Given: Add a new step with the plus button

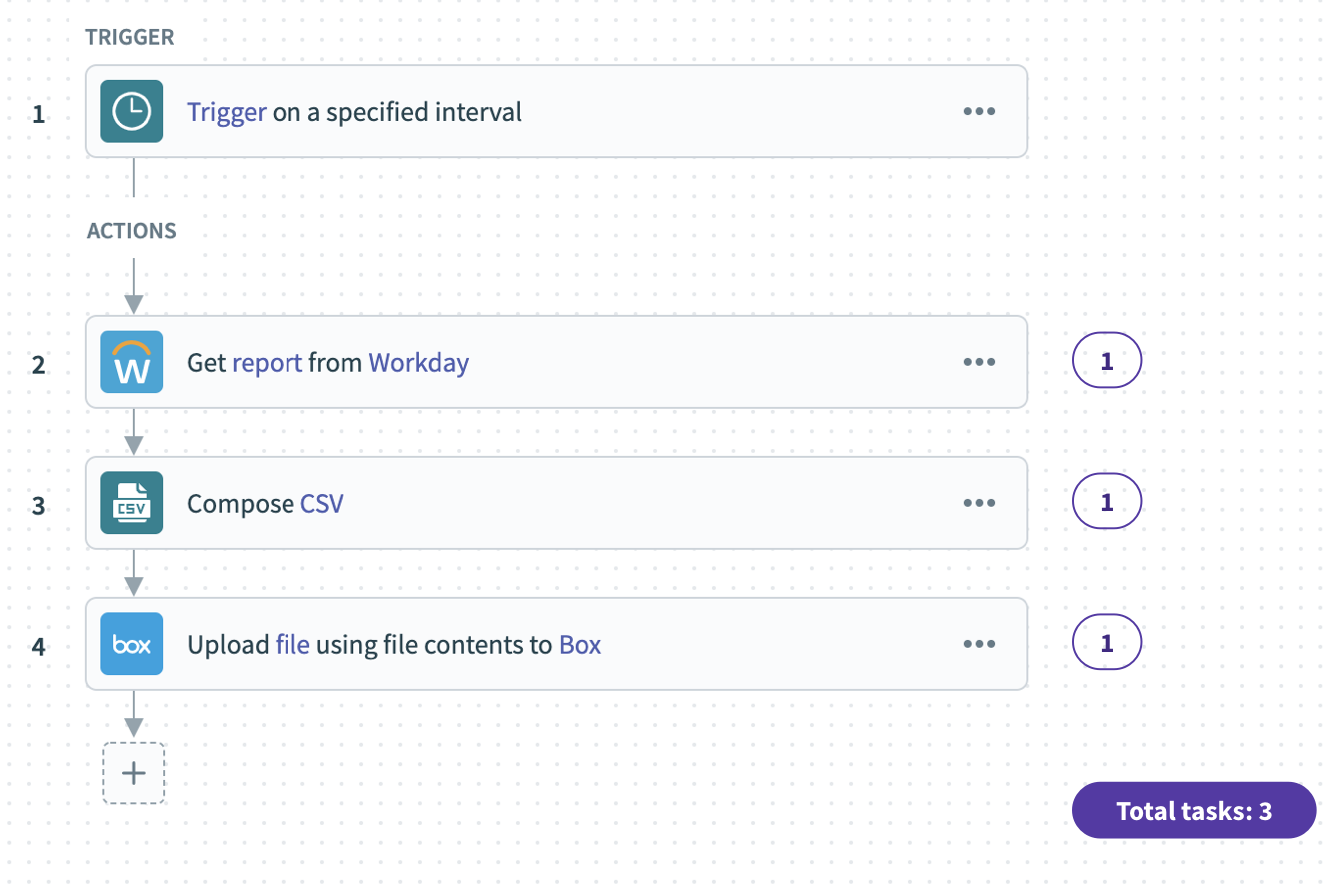Looking at the screenshot, I should pyautogui.click(x=133, y=772).
